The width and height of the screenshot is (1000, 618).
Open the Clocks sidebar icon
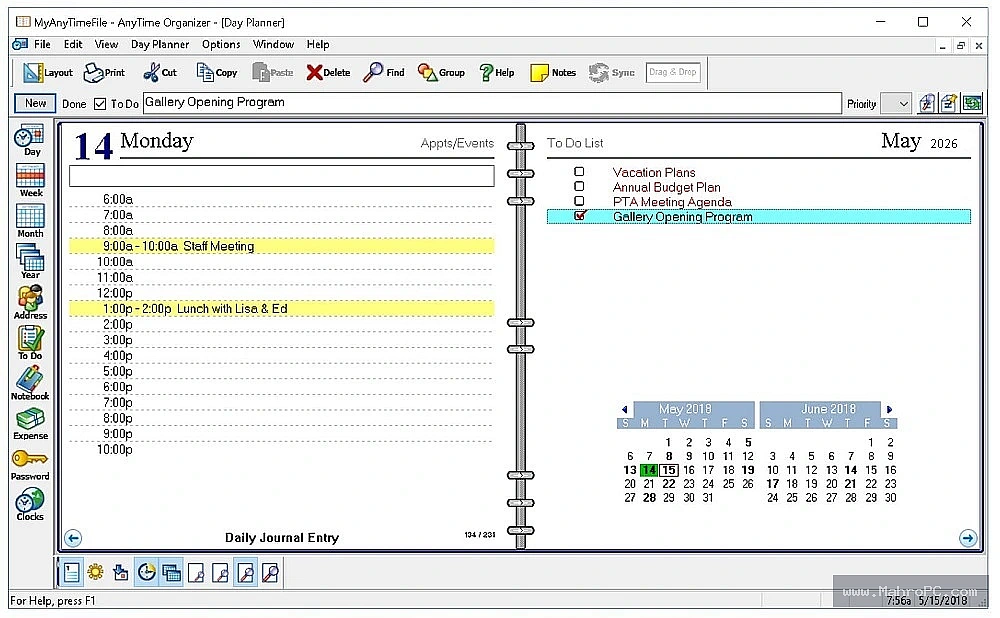(x=30, y=505)
